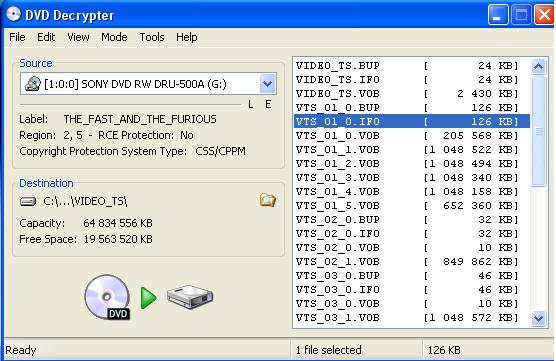Click the 126 KB status bar size
The height and width of the screenshot is (361, 556).
click(444, 350)
